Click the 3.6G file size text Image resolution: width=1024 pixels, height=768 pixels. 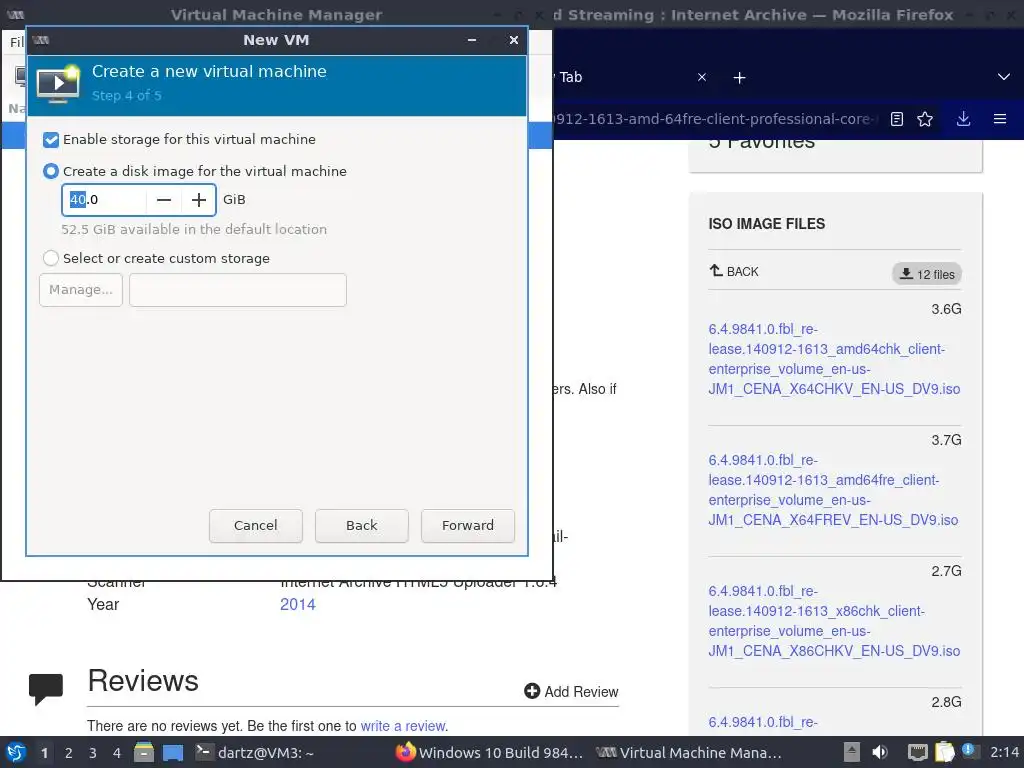point(946,309)
